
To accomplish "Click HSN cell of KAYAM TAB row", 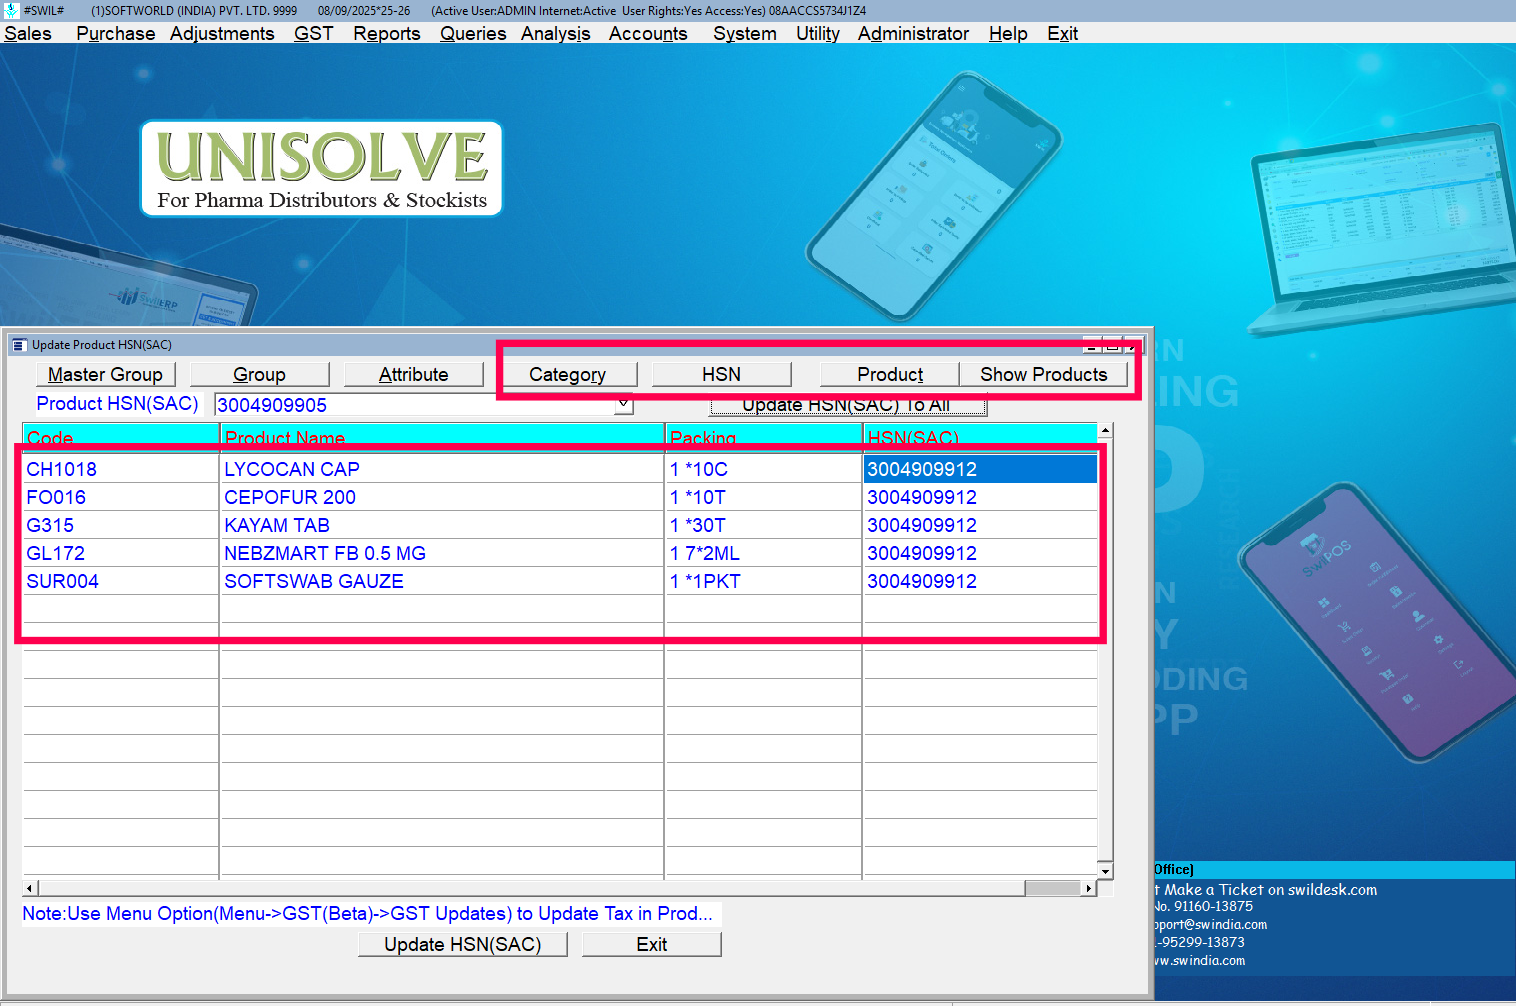I will click(980, 525).
